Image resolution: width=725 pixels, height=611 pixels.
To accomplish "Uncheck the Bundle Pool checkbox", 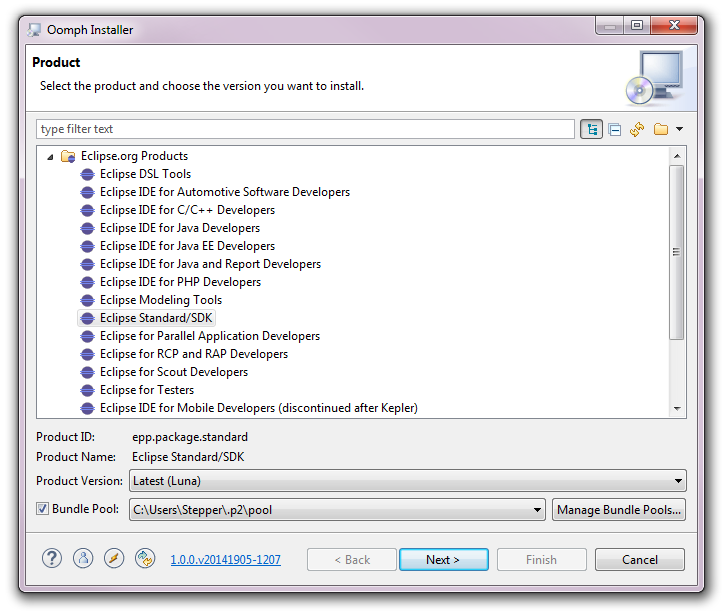I will [42, 509].
